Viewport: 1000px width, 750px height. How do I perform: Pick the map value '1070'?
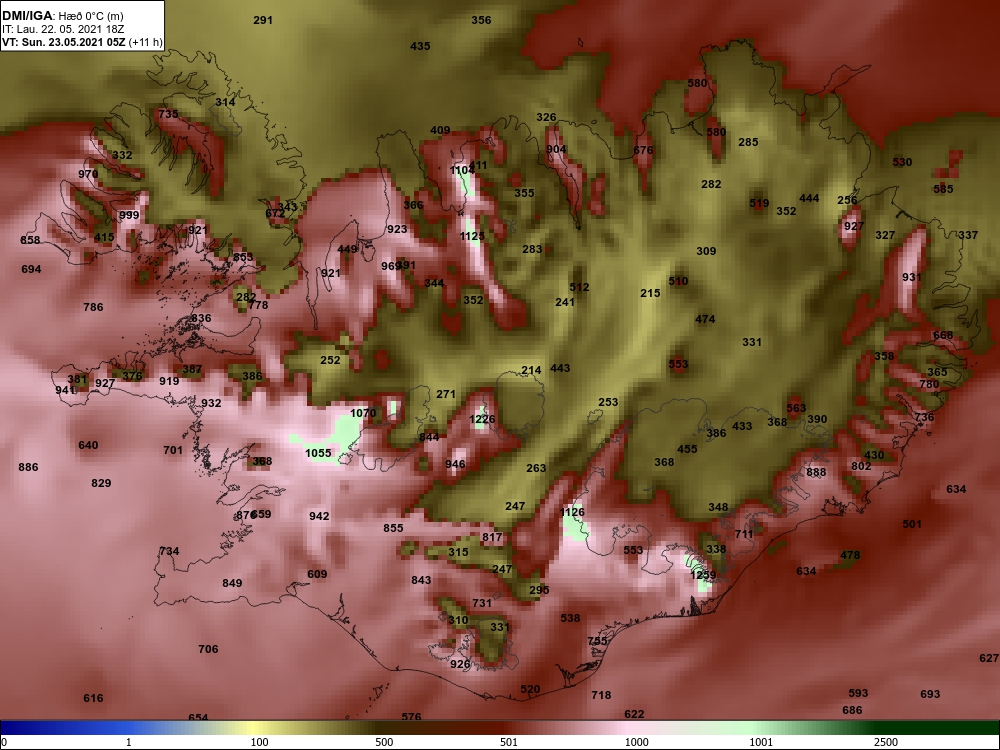(x=363, y=413)
